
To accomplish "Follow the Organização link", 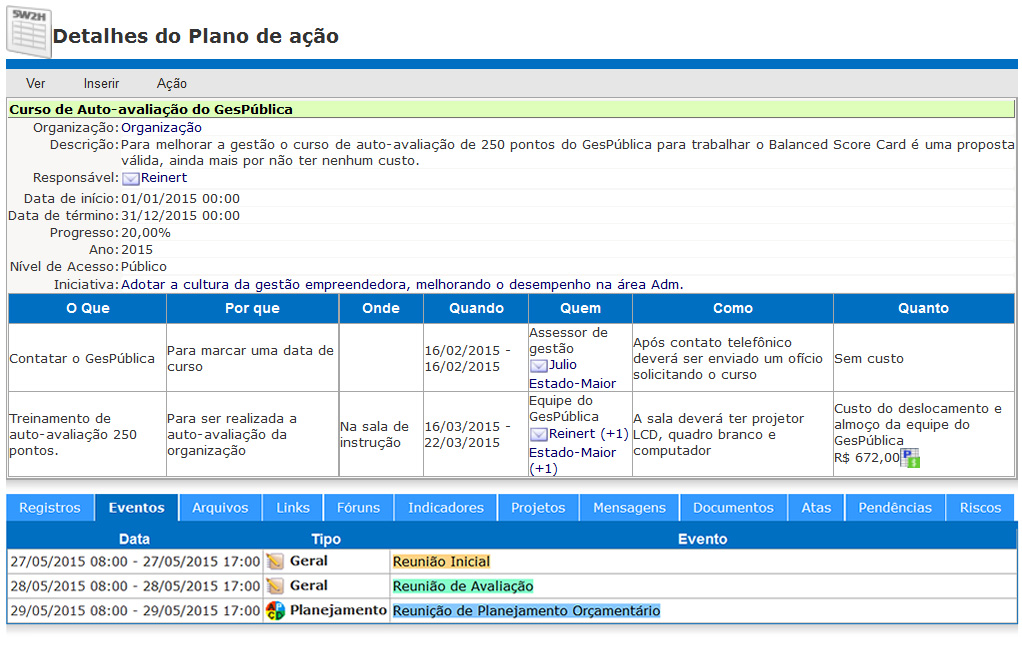I will 161,128.
